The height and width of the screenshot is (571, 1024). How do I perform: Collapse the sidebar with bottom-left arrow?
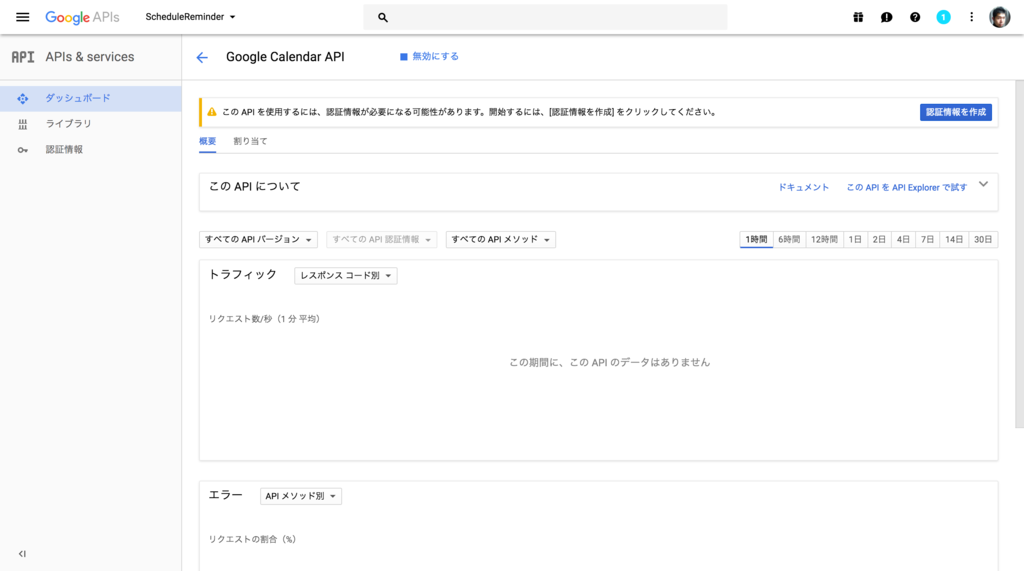click(x=22, y=554)
